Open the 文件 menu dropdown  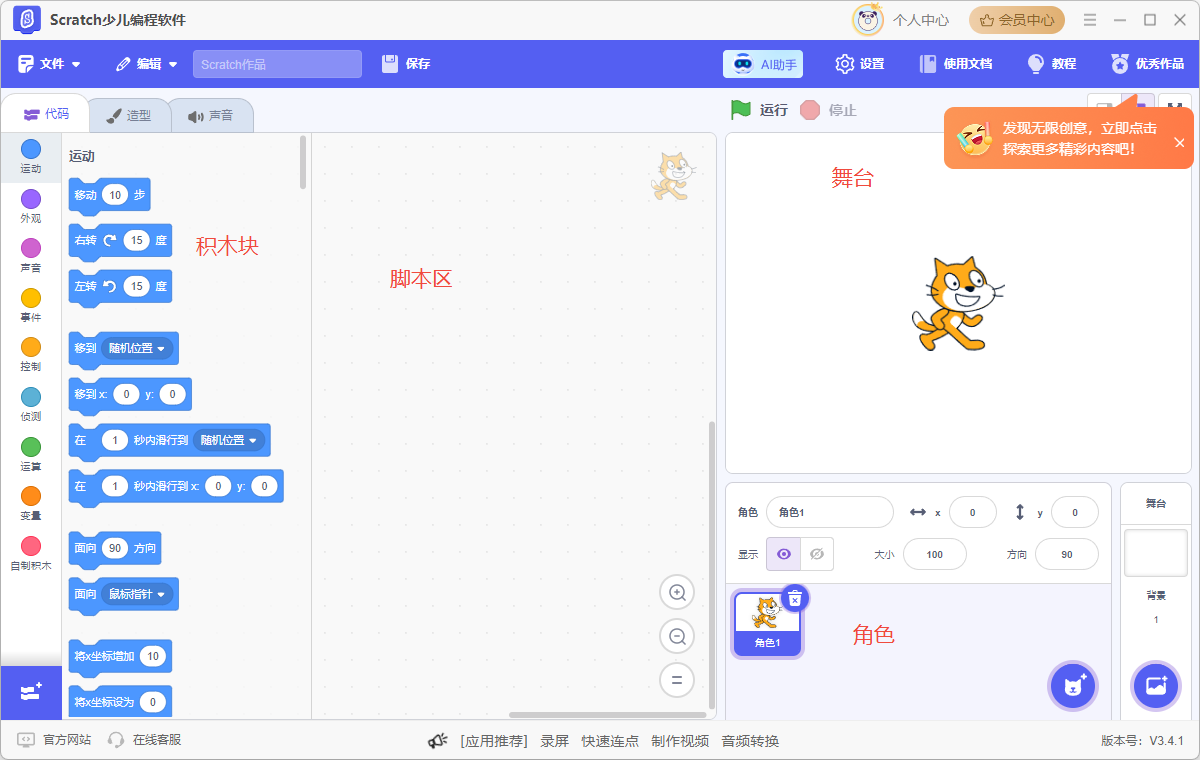(x=50, y=64)
